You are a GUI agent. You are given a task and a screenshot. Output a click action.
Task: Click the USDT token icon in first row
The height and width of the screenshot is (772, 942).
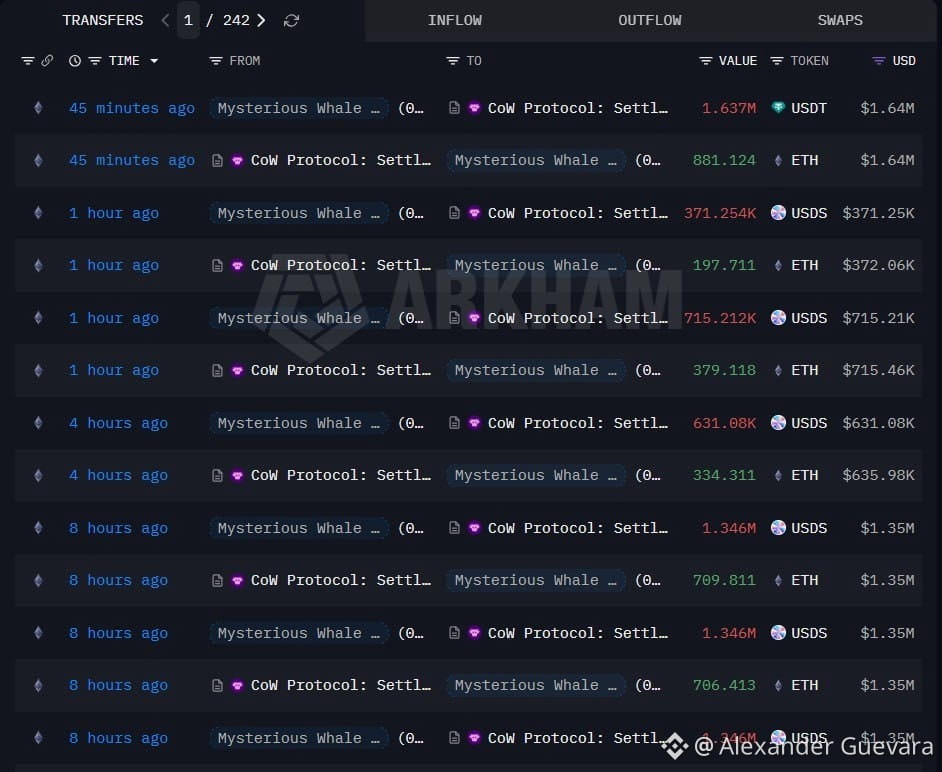[x=778, y=108]
